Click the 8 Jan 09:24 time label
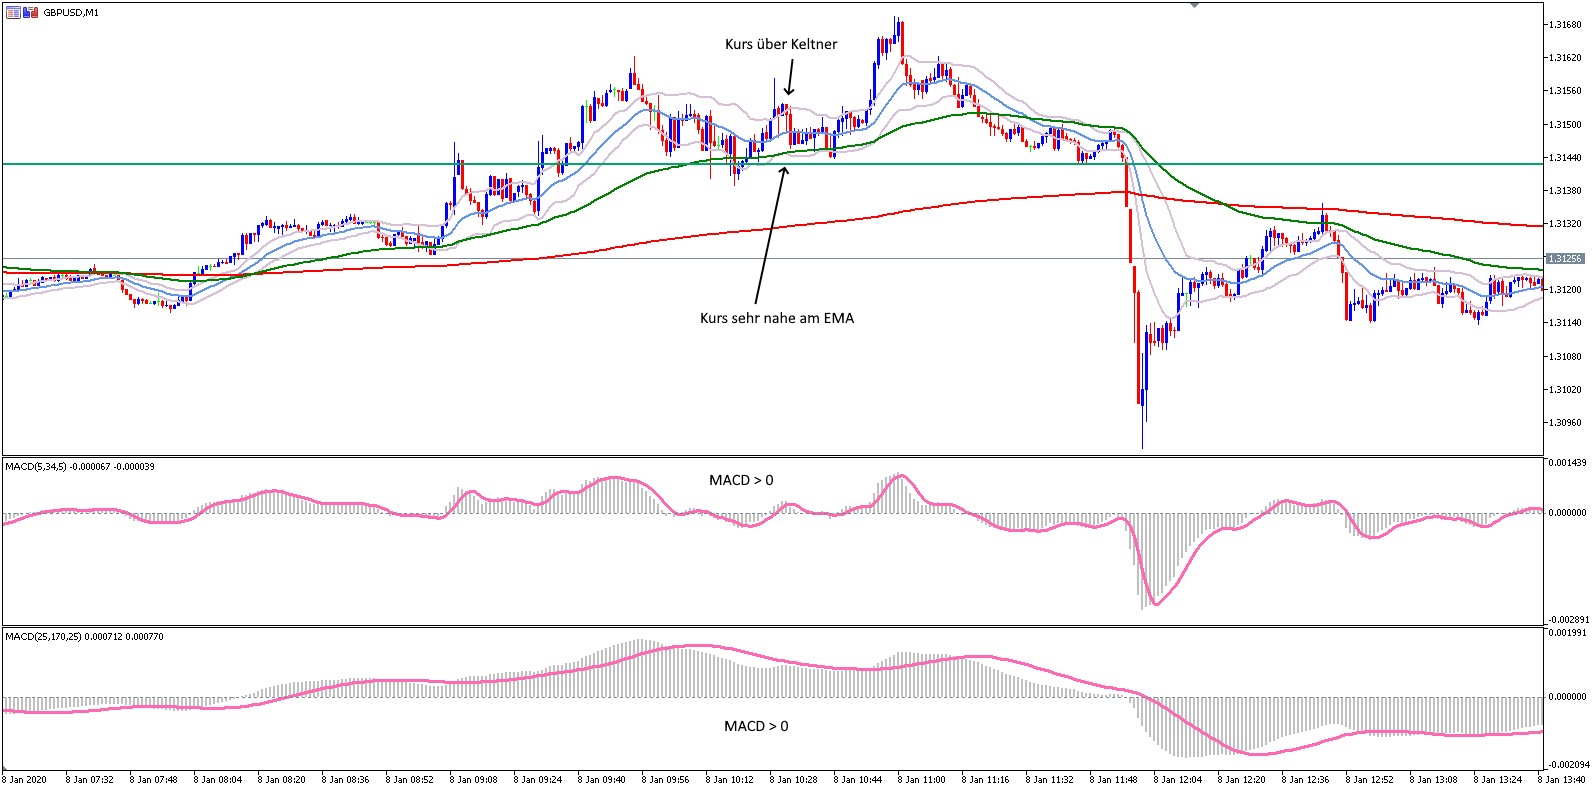Image resolution: width=1596 pixels, height=790 pixels. (x=538, y=779)
